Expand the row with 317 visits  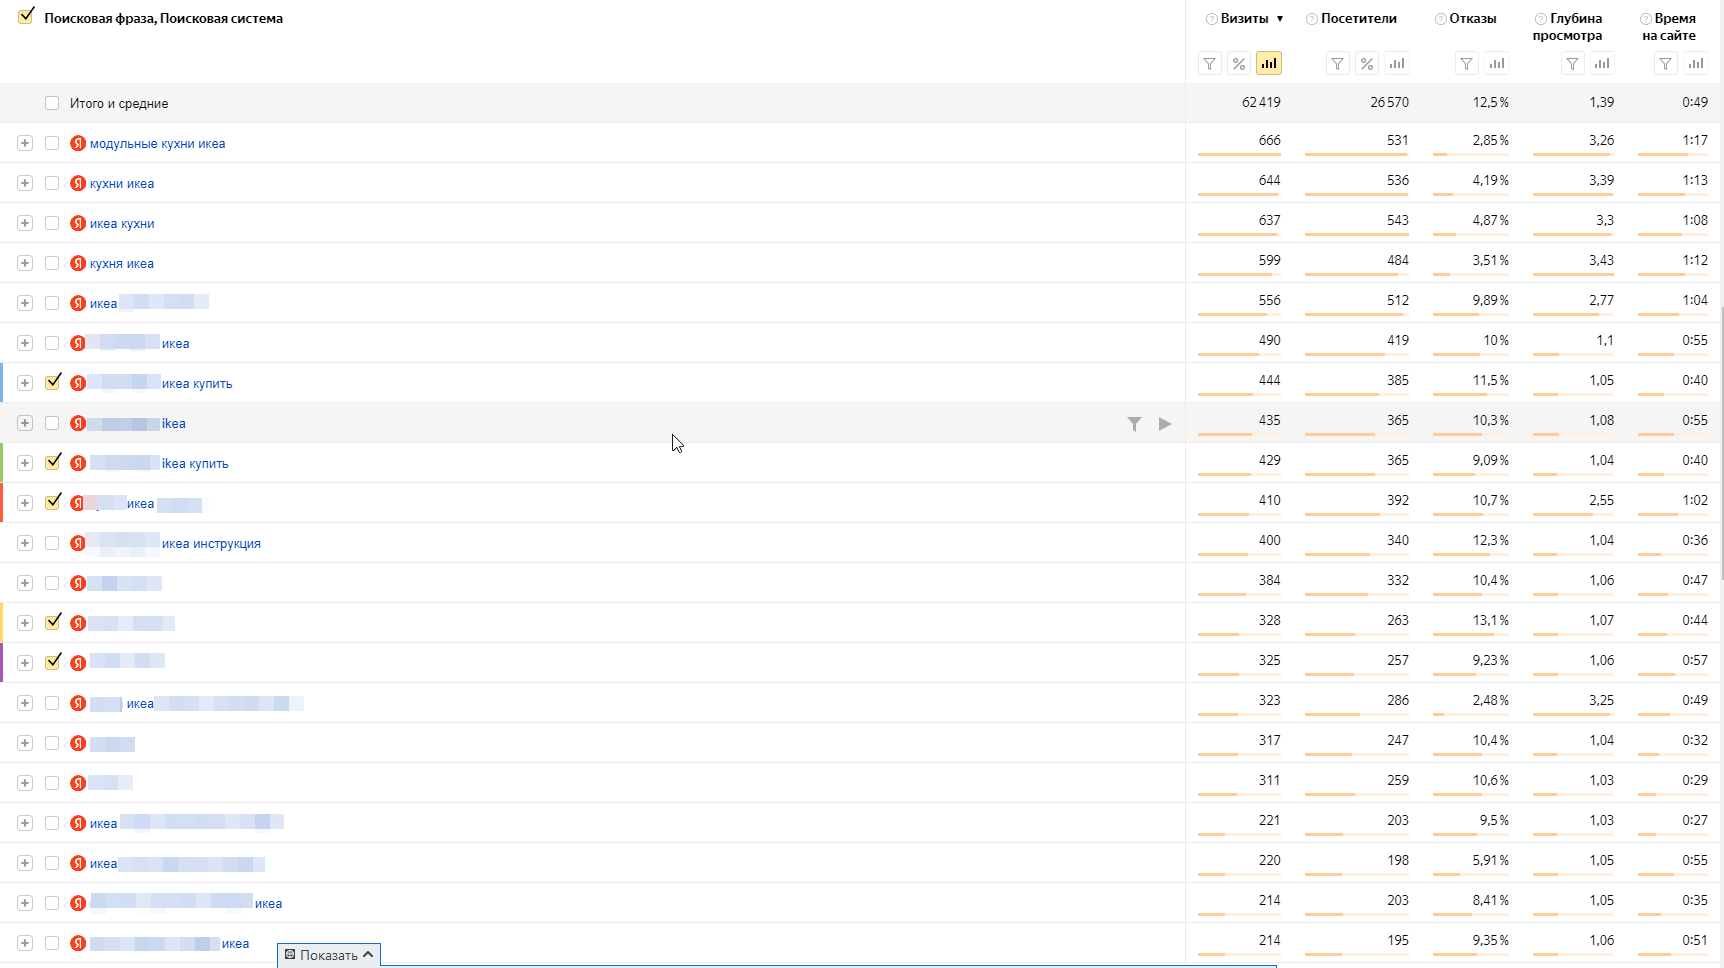pos(25,743)
